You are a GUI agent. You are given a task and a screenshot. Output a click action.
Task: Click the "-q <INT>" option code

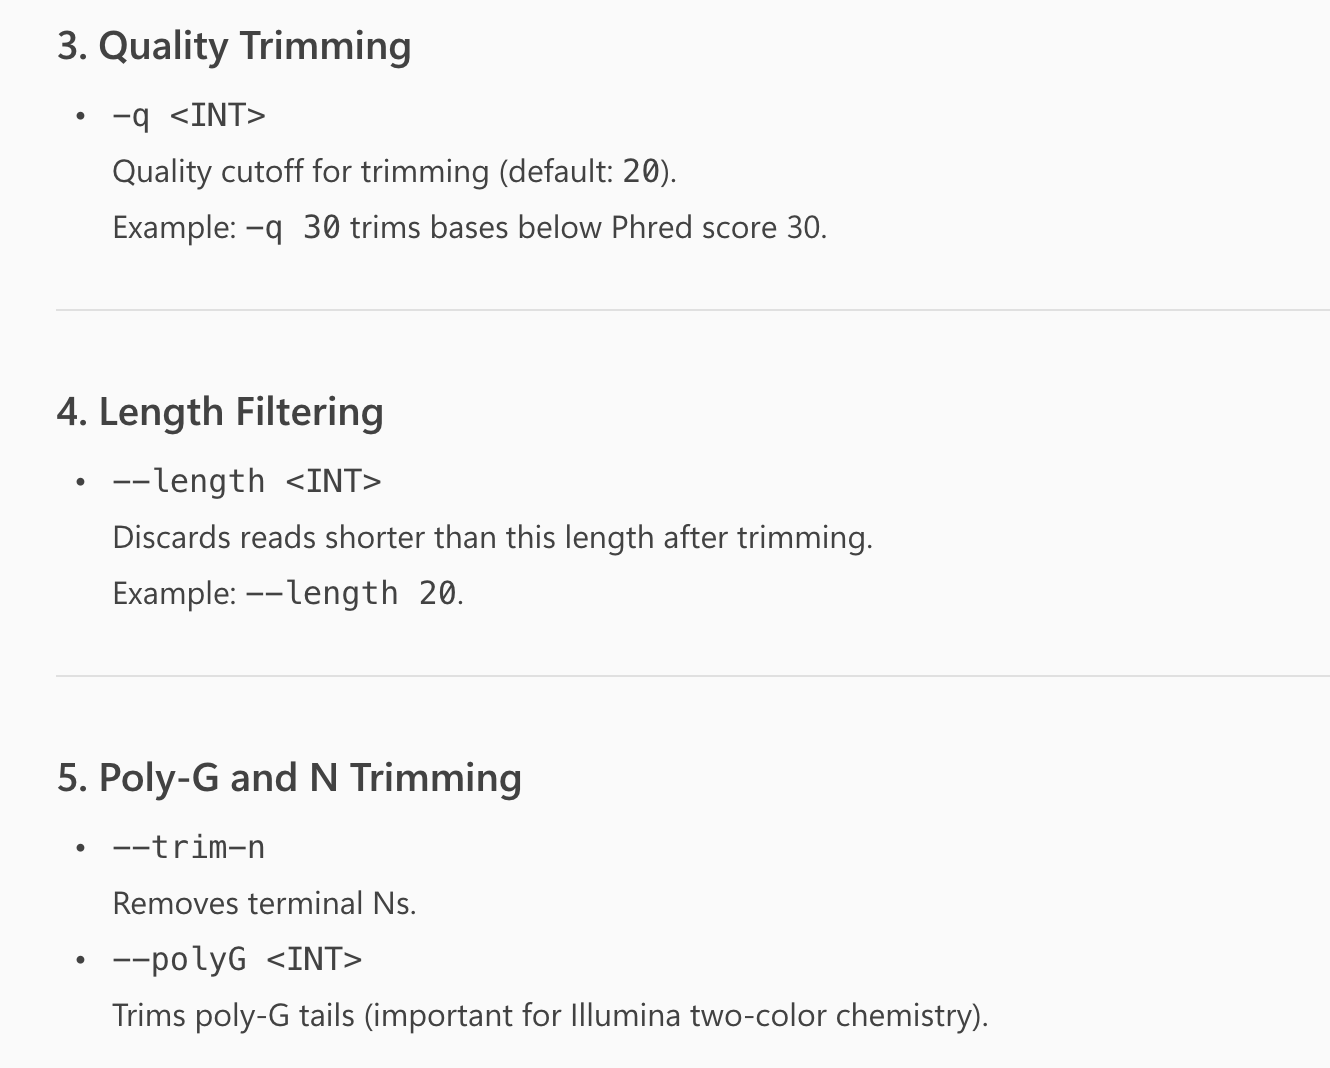tap(189, 116)
